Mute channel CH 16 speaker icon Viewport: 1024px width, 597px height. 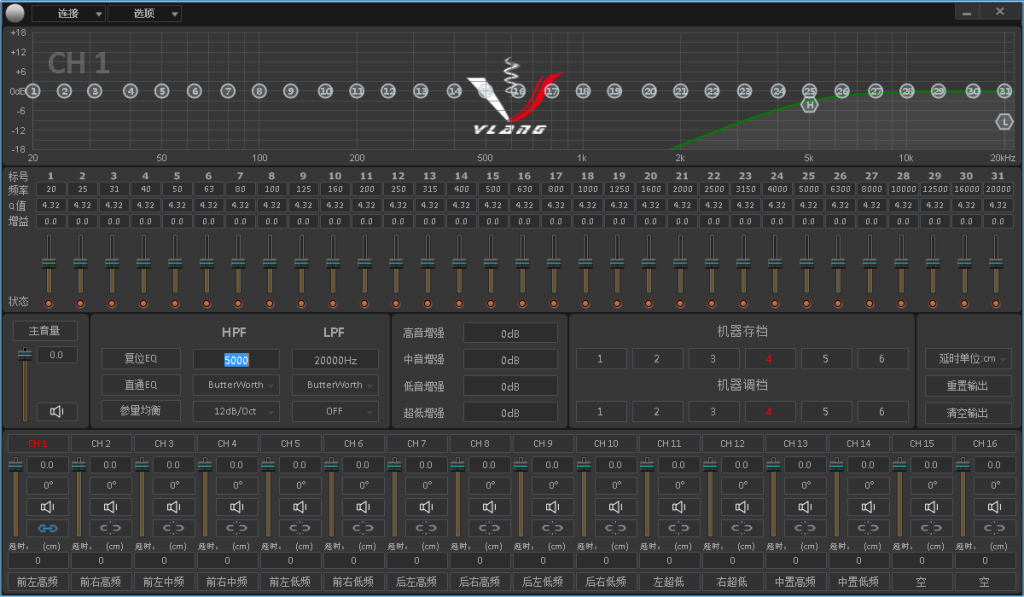[x=994, y=507]
